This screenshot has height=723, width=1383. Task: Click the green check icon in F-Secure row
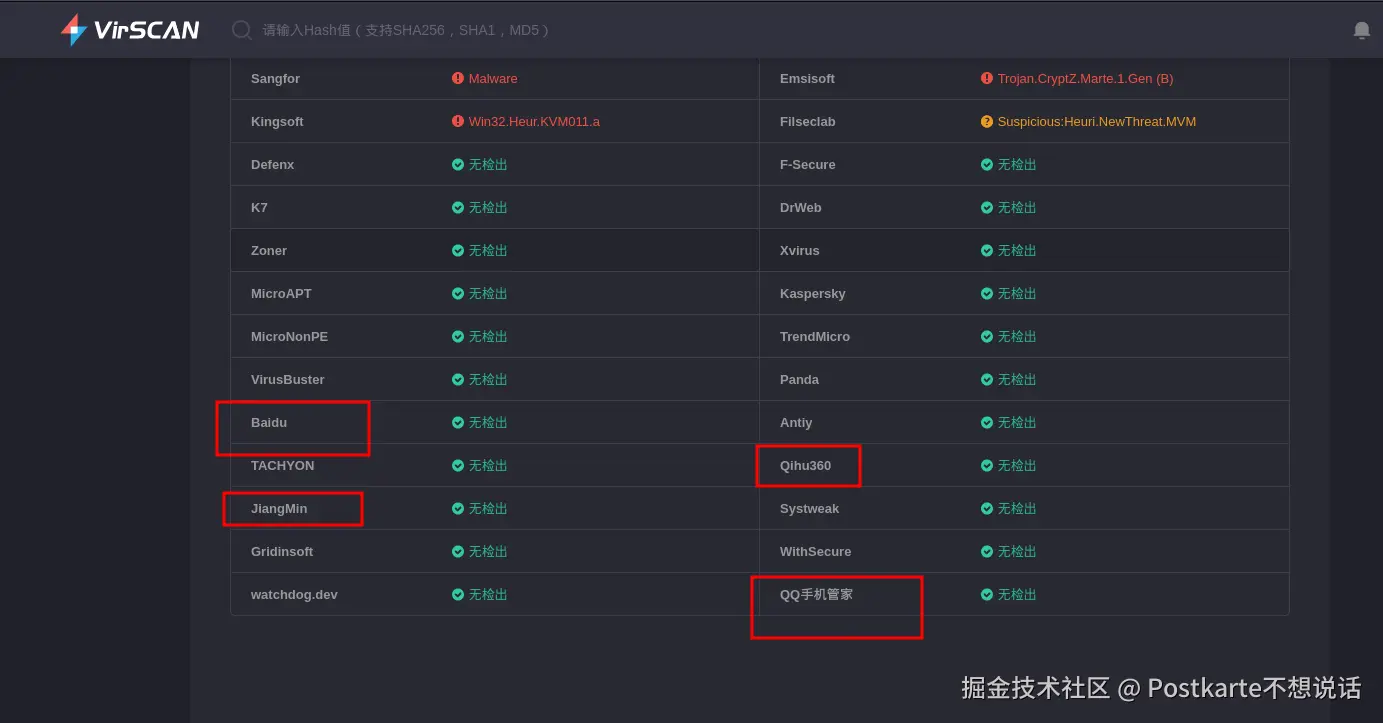tap(986, 164)
